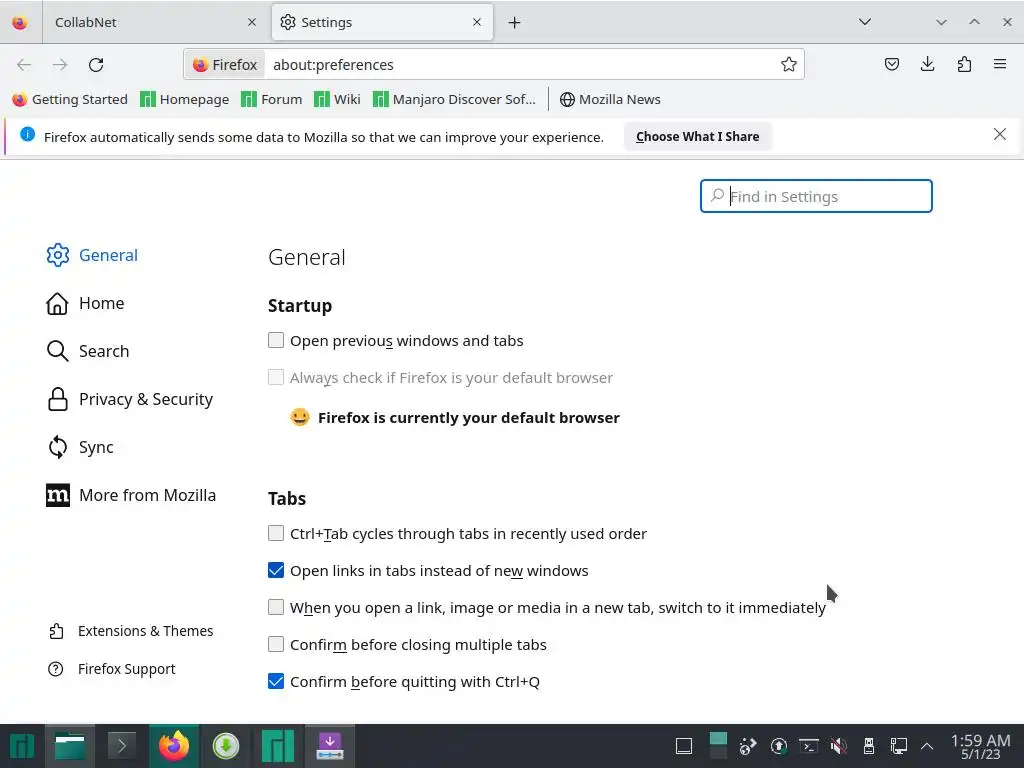The height and width of the screenshot is (768, 1024).
Task: Click the forward navigation arrow
Action: (x=60, y=65)
